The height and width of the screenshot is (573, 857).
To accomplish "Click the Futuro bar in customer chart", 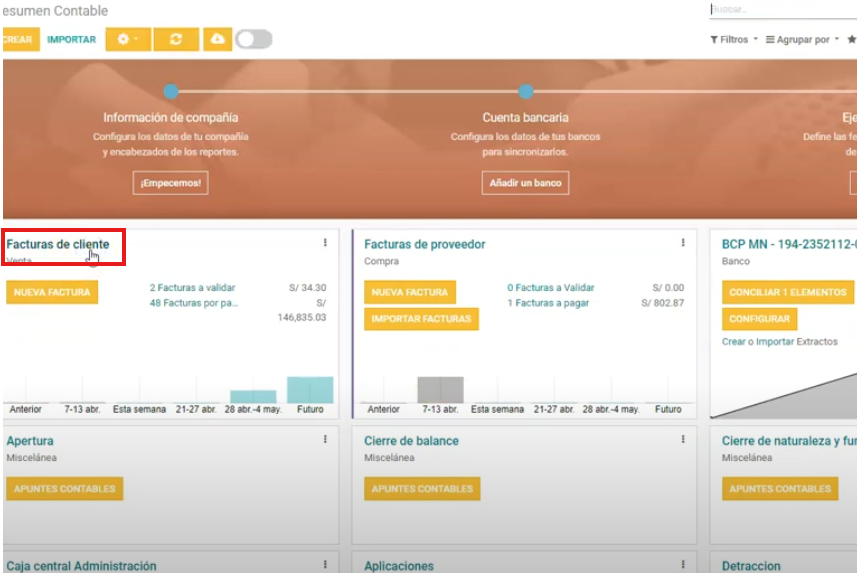I will tap(310, 390).
